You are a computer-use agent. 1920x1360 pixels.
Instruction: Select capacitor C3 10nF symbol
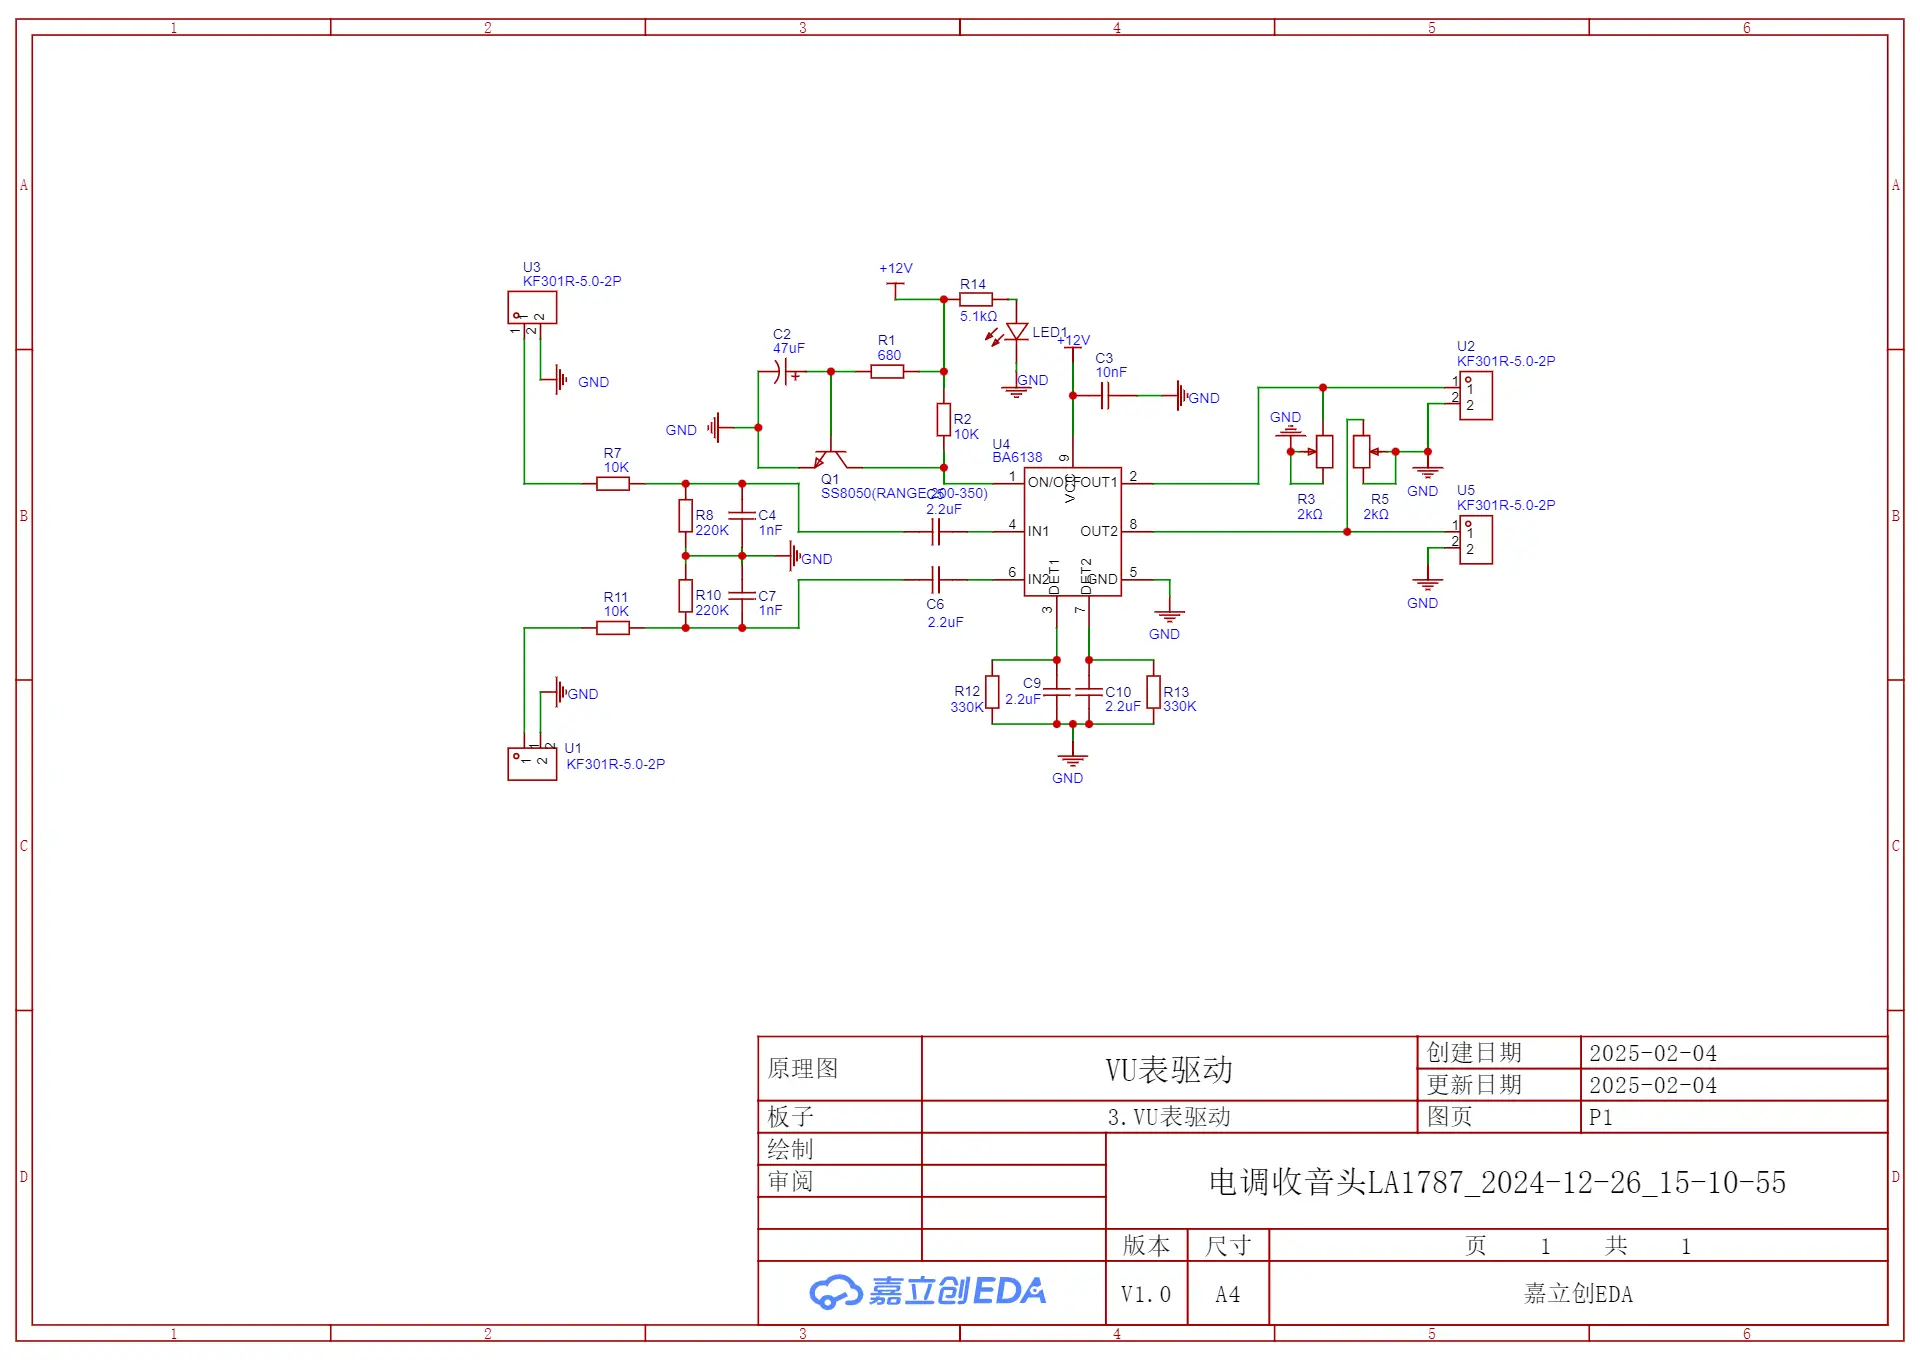tap(1105, 396)
